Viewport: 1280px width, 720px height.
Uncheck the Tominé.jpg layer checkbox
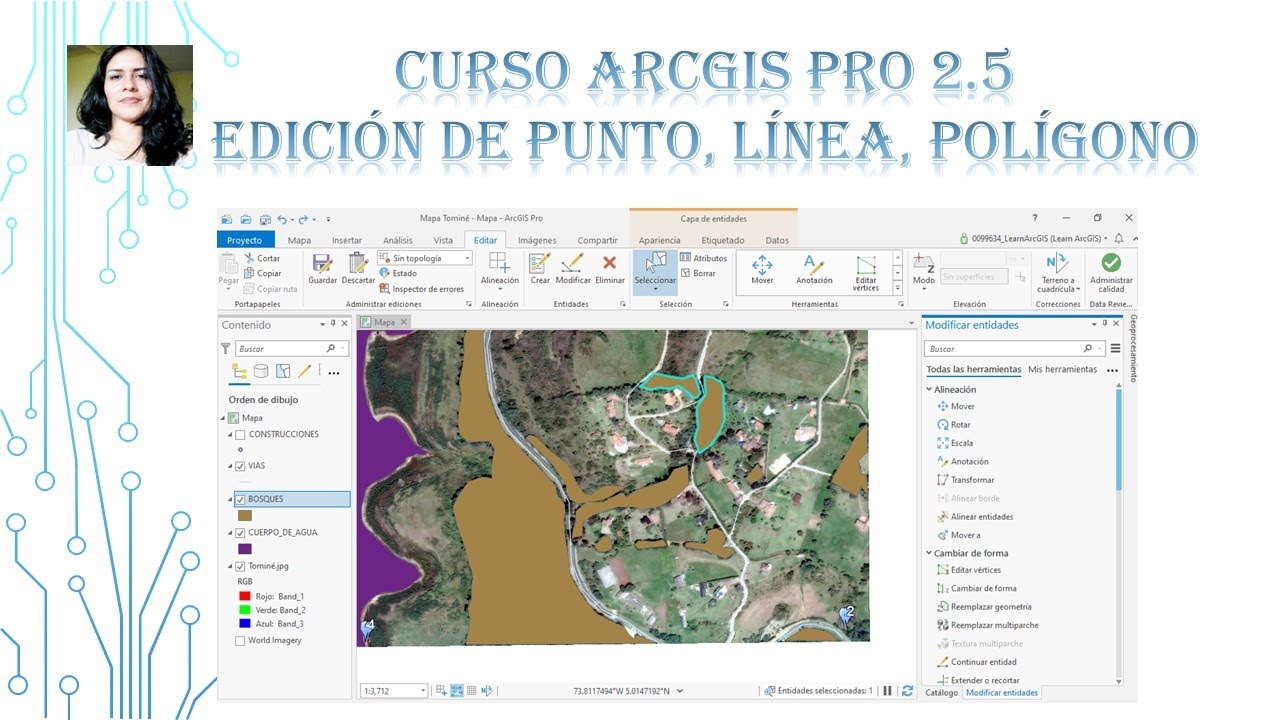click(x=240, y=566)
